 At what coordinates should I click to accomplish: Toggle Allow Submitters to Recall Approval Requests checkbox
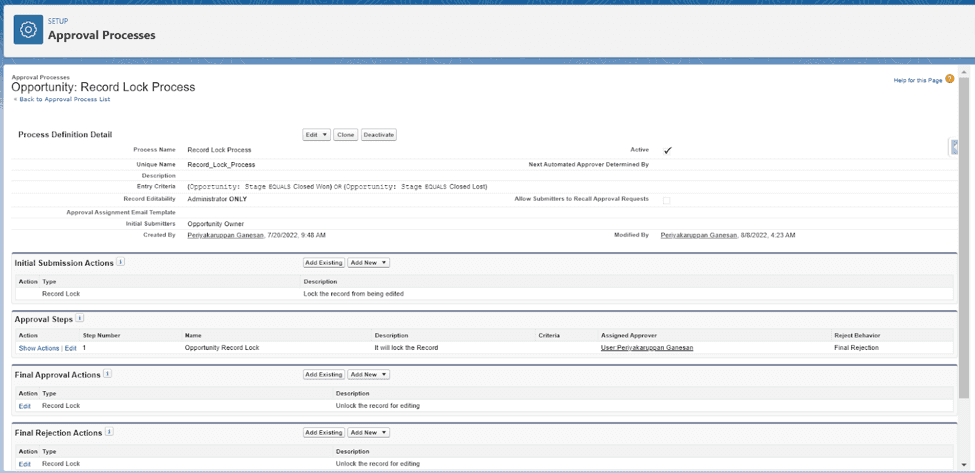[667, 200]
